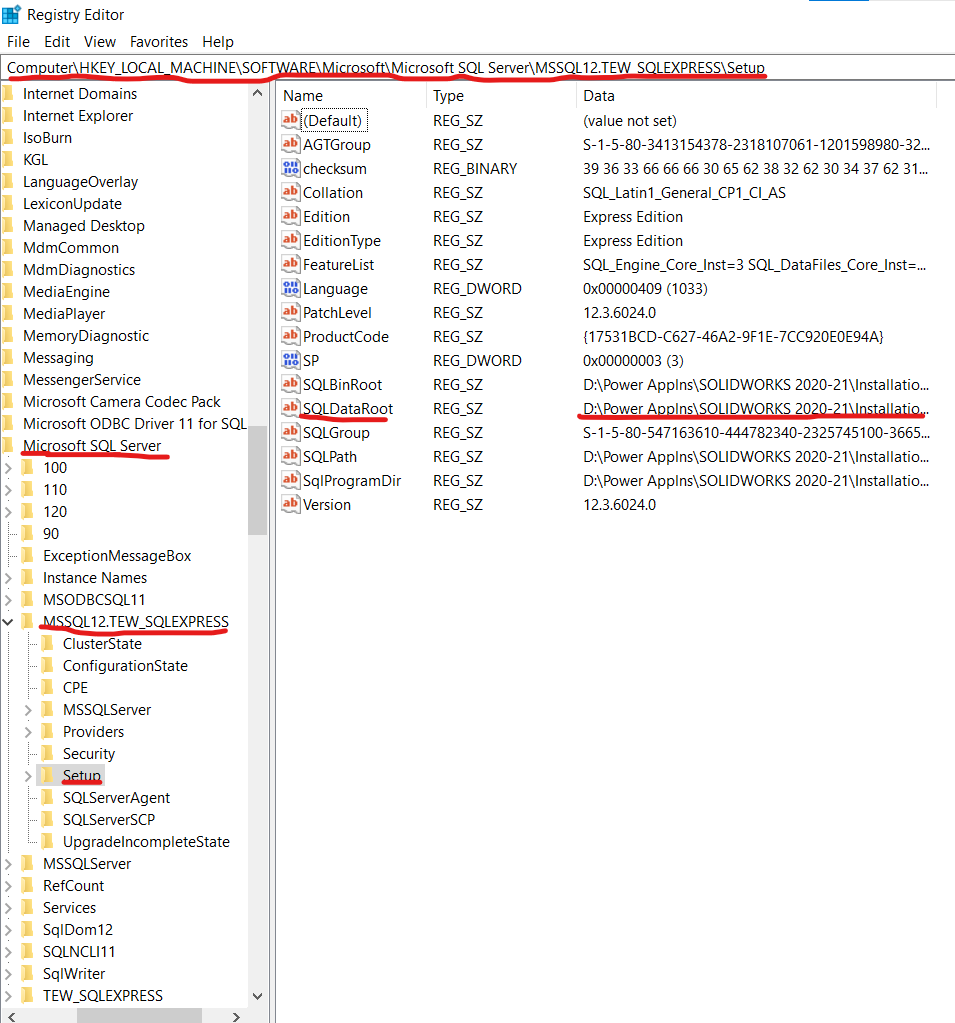This screenshot has width=955, height=1023.
Task: Click the tree scroll down arrow
Action: [x=258, y=996]
